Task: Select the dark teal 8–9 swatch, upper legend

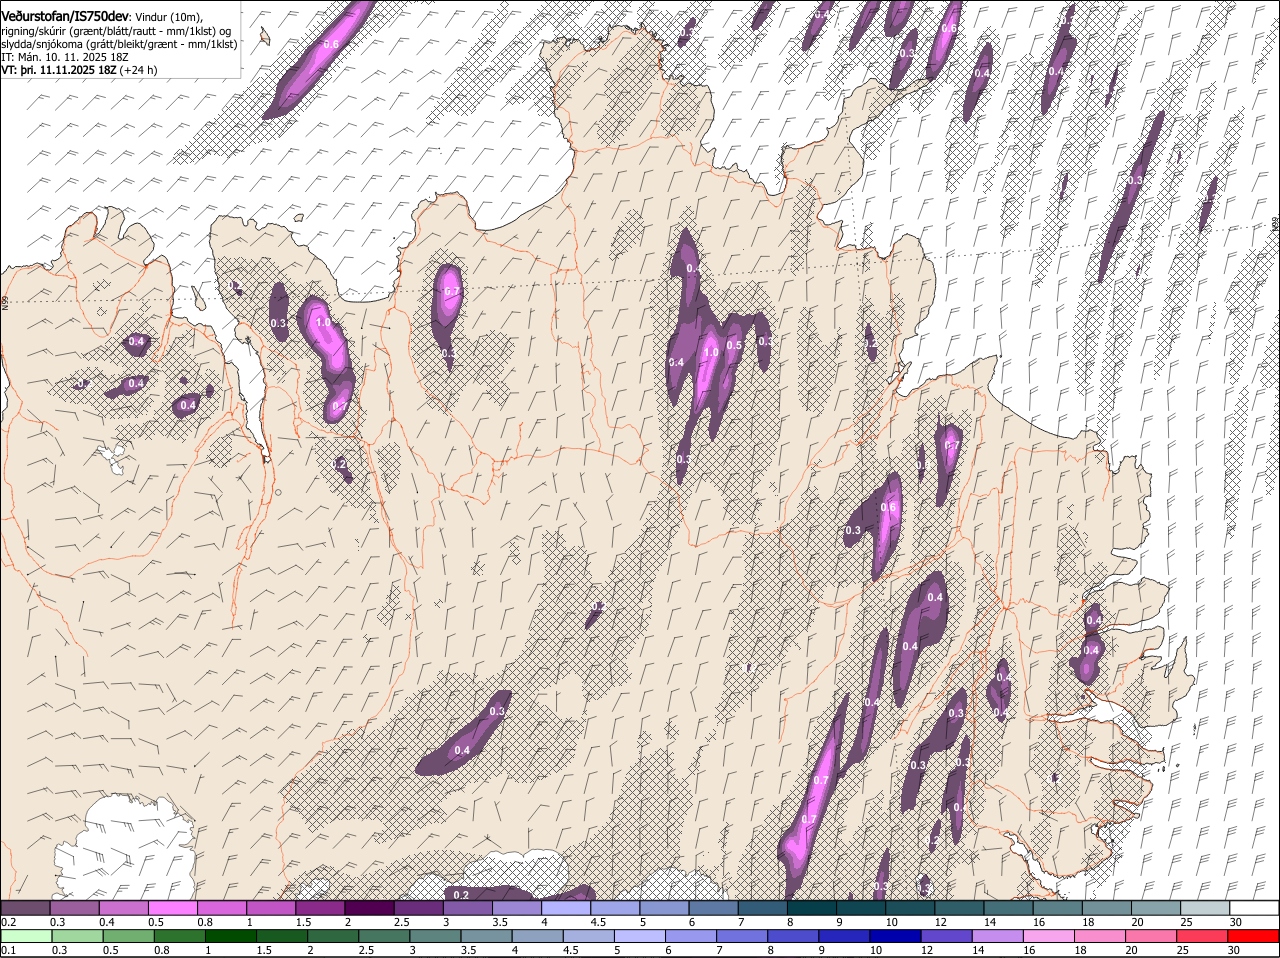Action: tap(812, 907)
